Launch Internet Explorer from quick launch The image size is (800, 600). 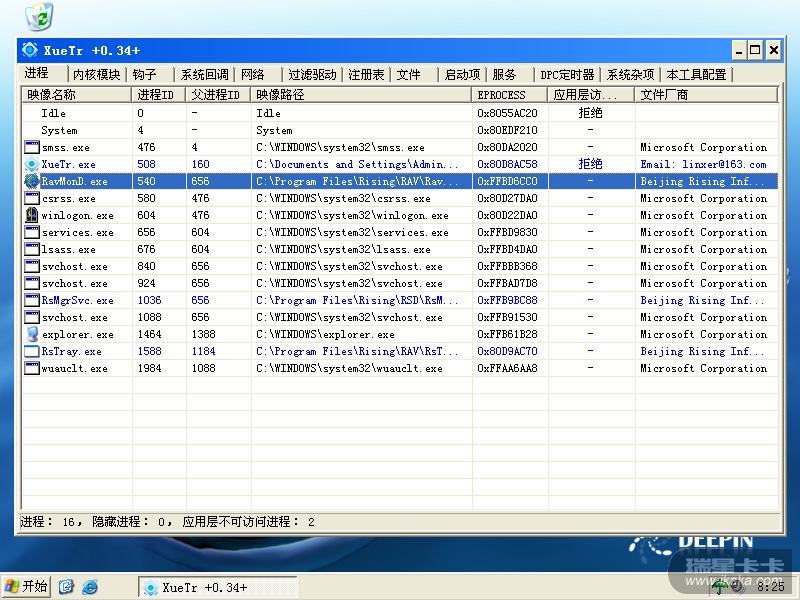pyautogui.click(x=90, y=587)
